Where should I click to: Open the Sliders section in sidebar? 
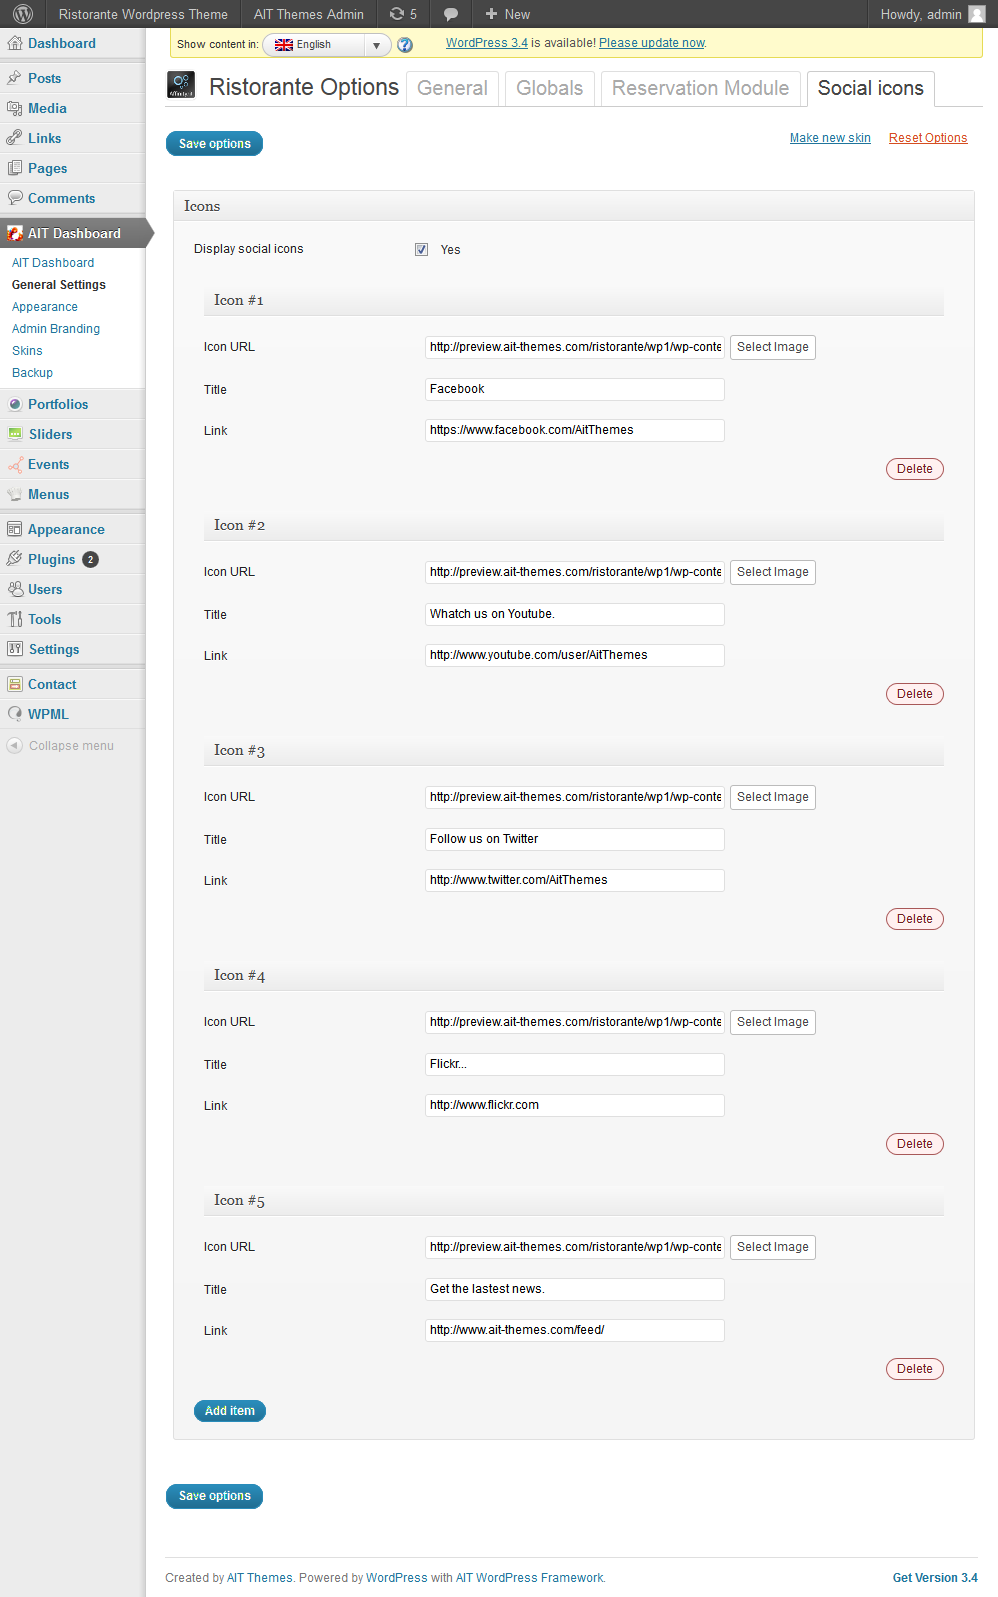coord(50,434)
